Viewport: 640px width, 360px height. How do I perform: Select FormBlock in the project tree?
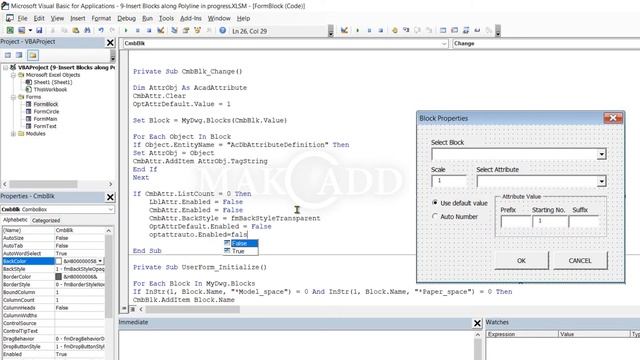point(46,104)
